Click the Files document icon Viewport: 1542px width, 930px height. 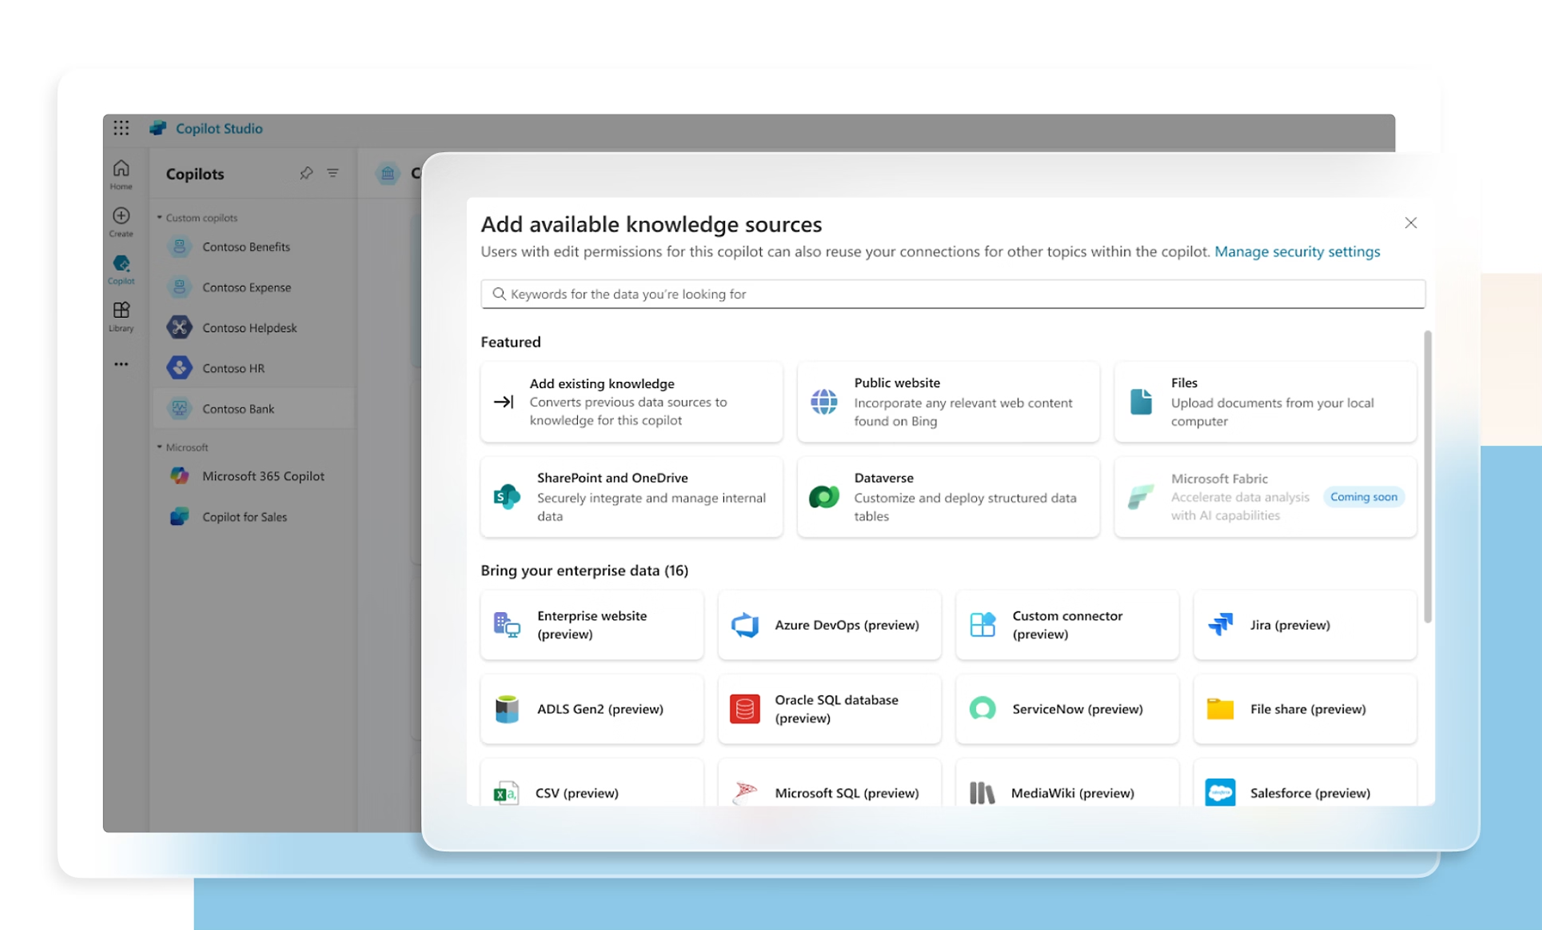click(x=1141, y=402)
